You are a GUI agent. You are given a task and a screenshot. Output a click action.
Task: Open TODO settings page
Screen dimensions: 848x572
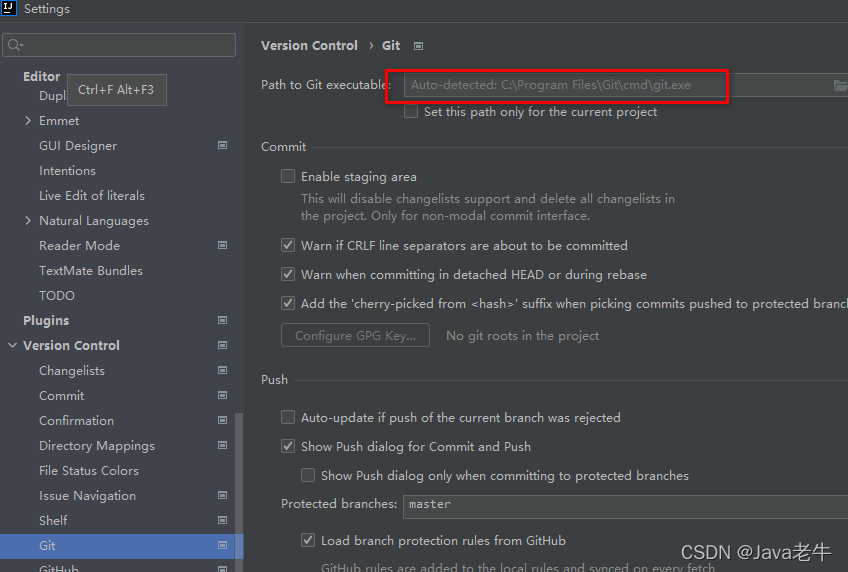57,295
